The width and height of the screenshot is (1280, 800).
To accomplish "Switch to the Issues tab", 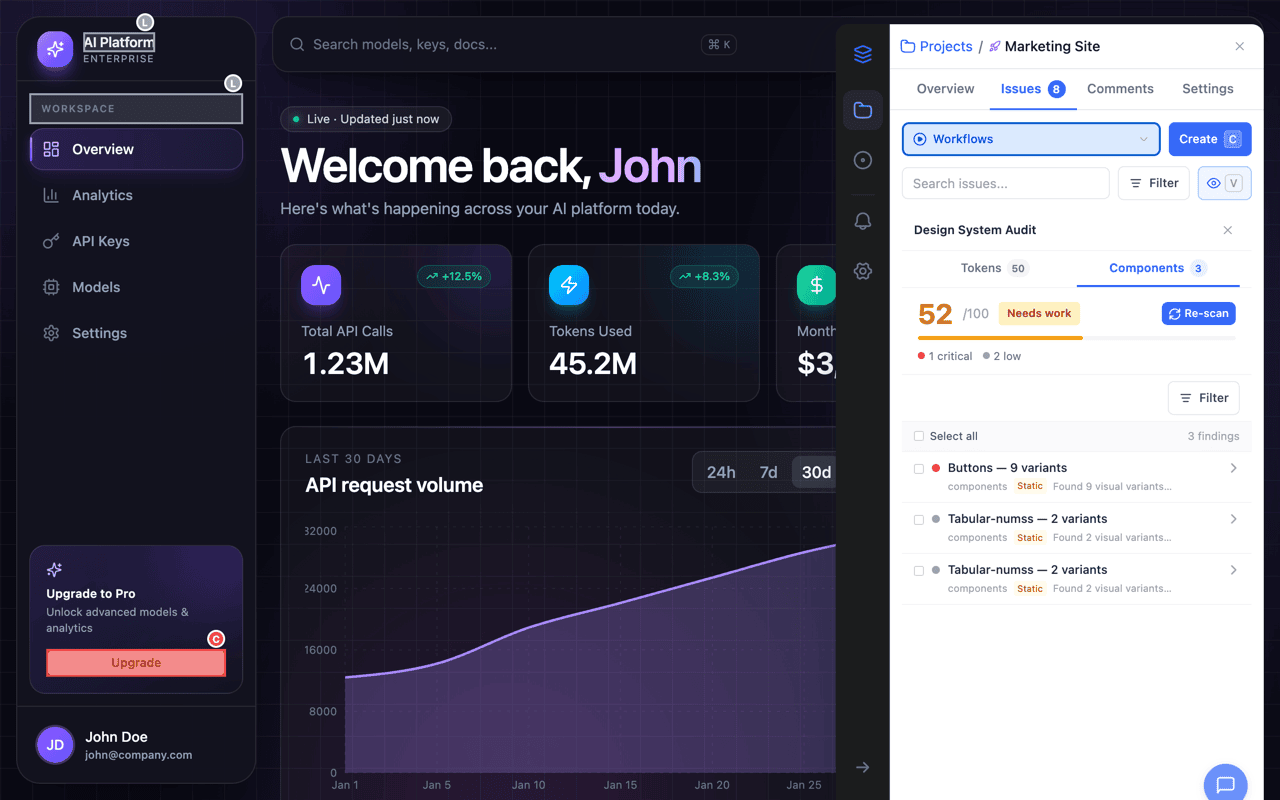I will click(1033, 89).
